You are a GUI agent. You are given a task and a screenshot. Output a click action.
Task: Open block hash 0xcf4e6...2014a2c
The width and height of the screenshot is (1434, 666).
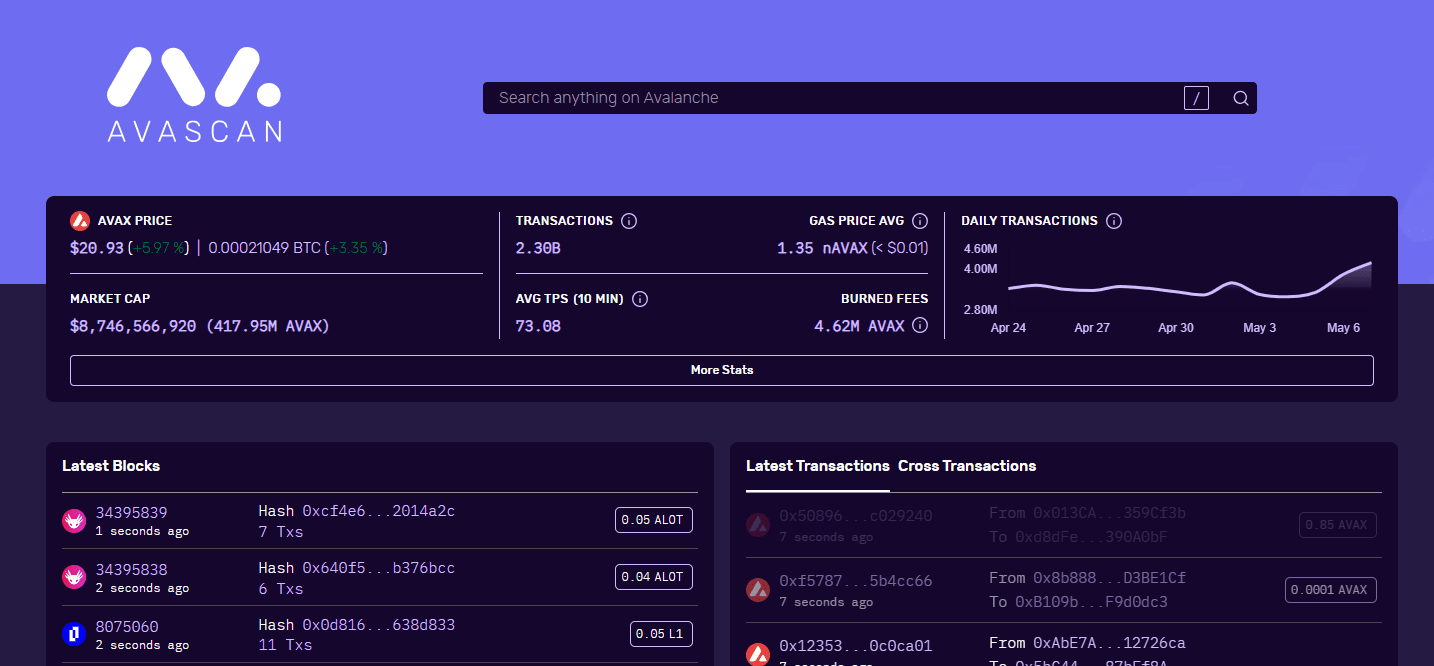pos(379,511)
